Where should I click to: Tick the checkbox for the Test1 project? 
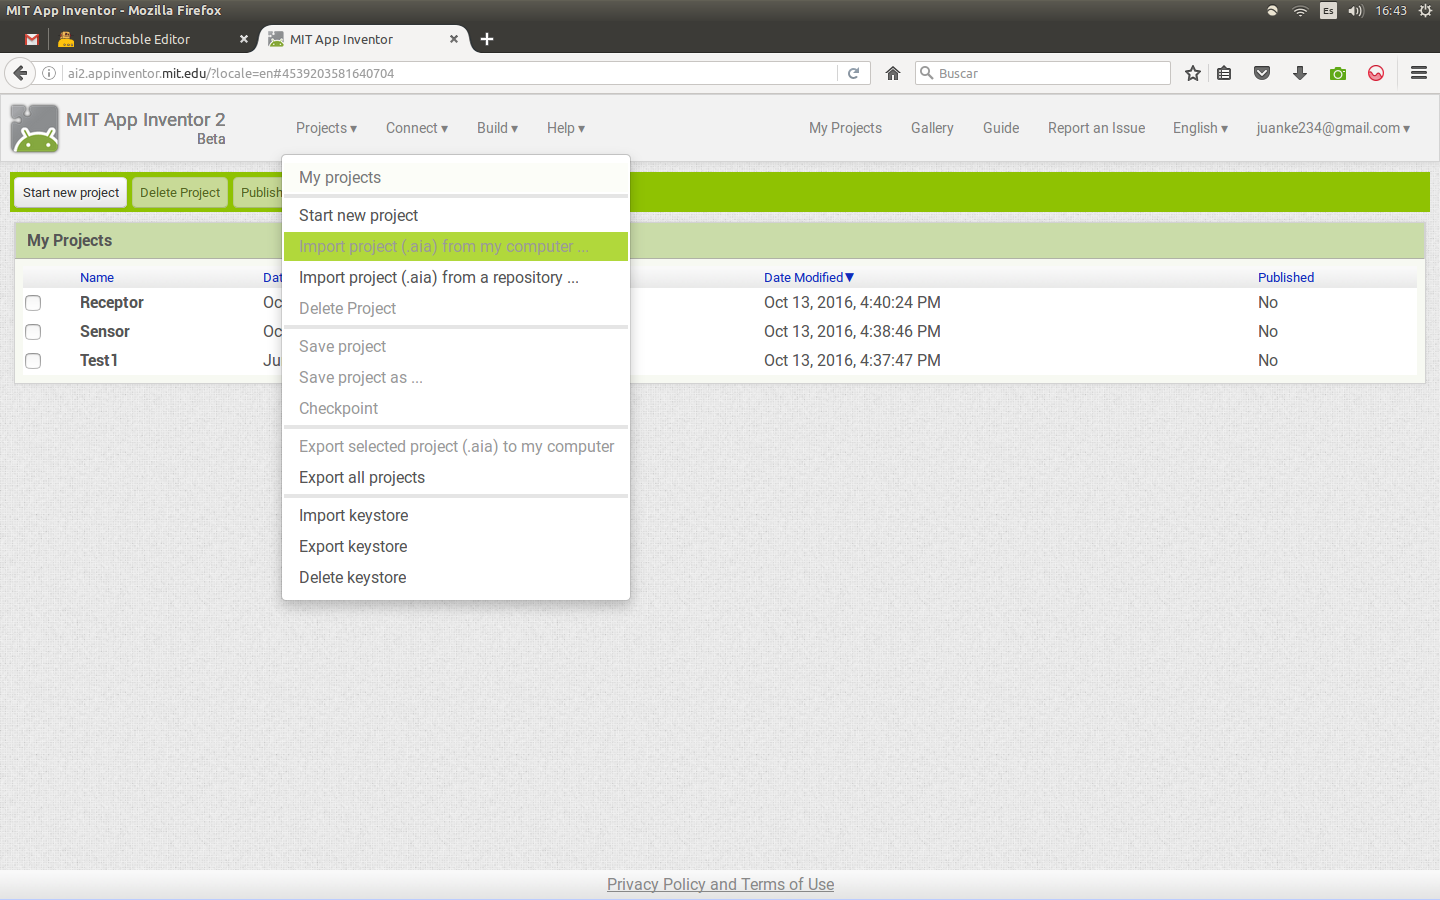33,361
